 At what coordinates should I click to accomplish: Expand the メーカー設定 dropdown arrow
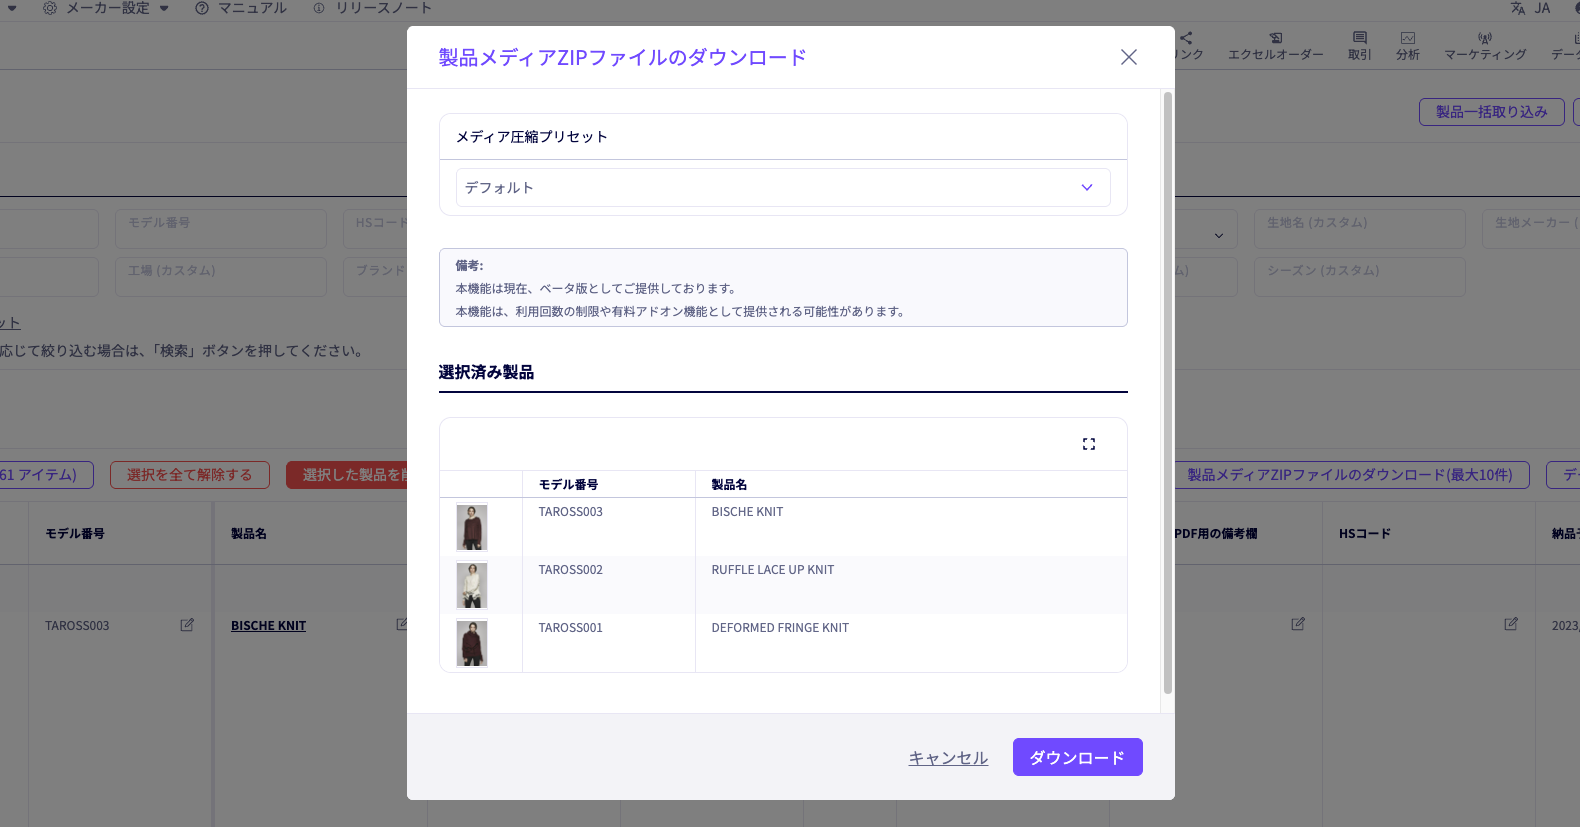coord(164,8)
